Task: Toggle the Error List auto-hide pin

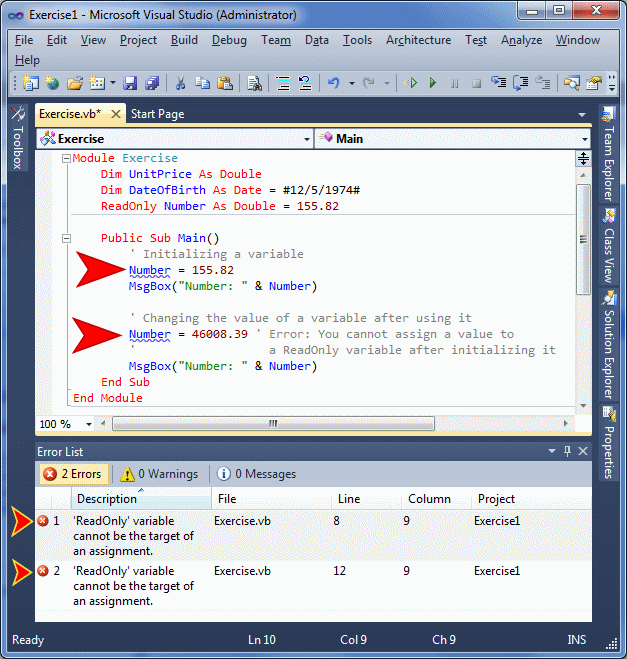Action: click(567, 451)
